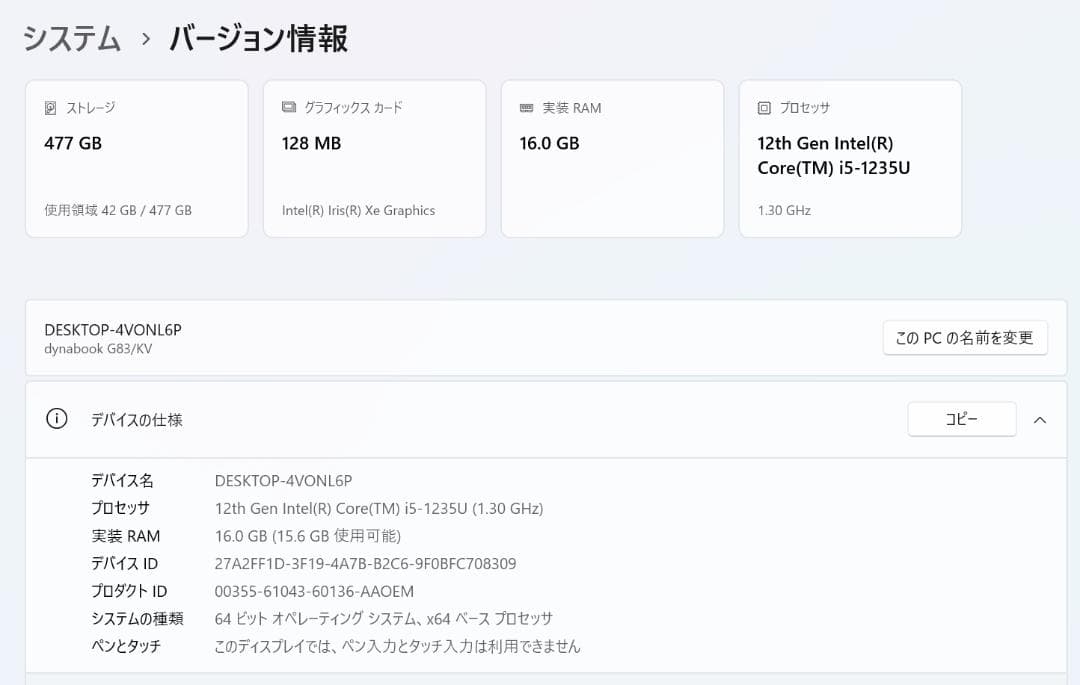Image resolution: width=1080 pixels, height=685 pixels.
Task: Select the プロセッサ specification card
Action: (x=849, y=158)
